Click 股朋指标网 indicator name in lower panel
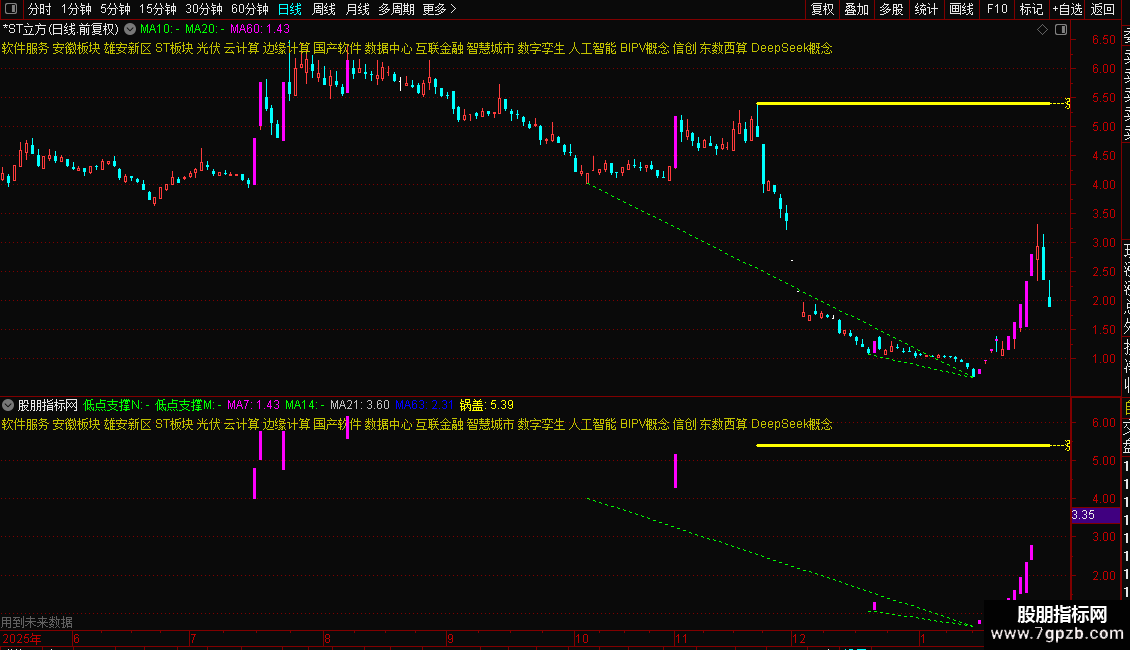 coord(48,405)
